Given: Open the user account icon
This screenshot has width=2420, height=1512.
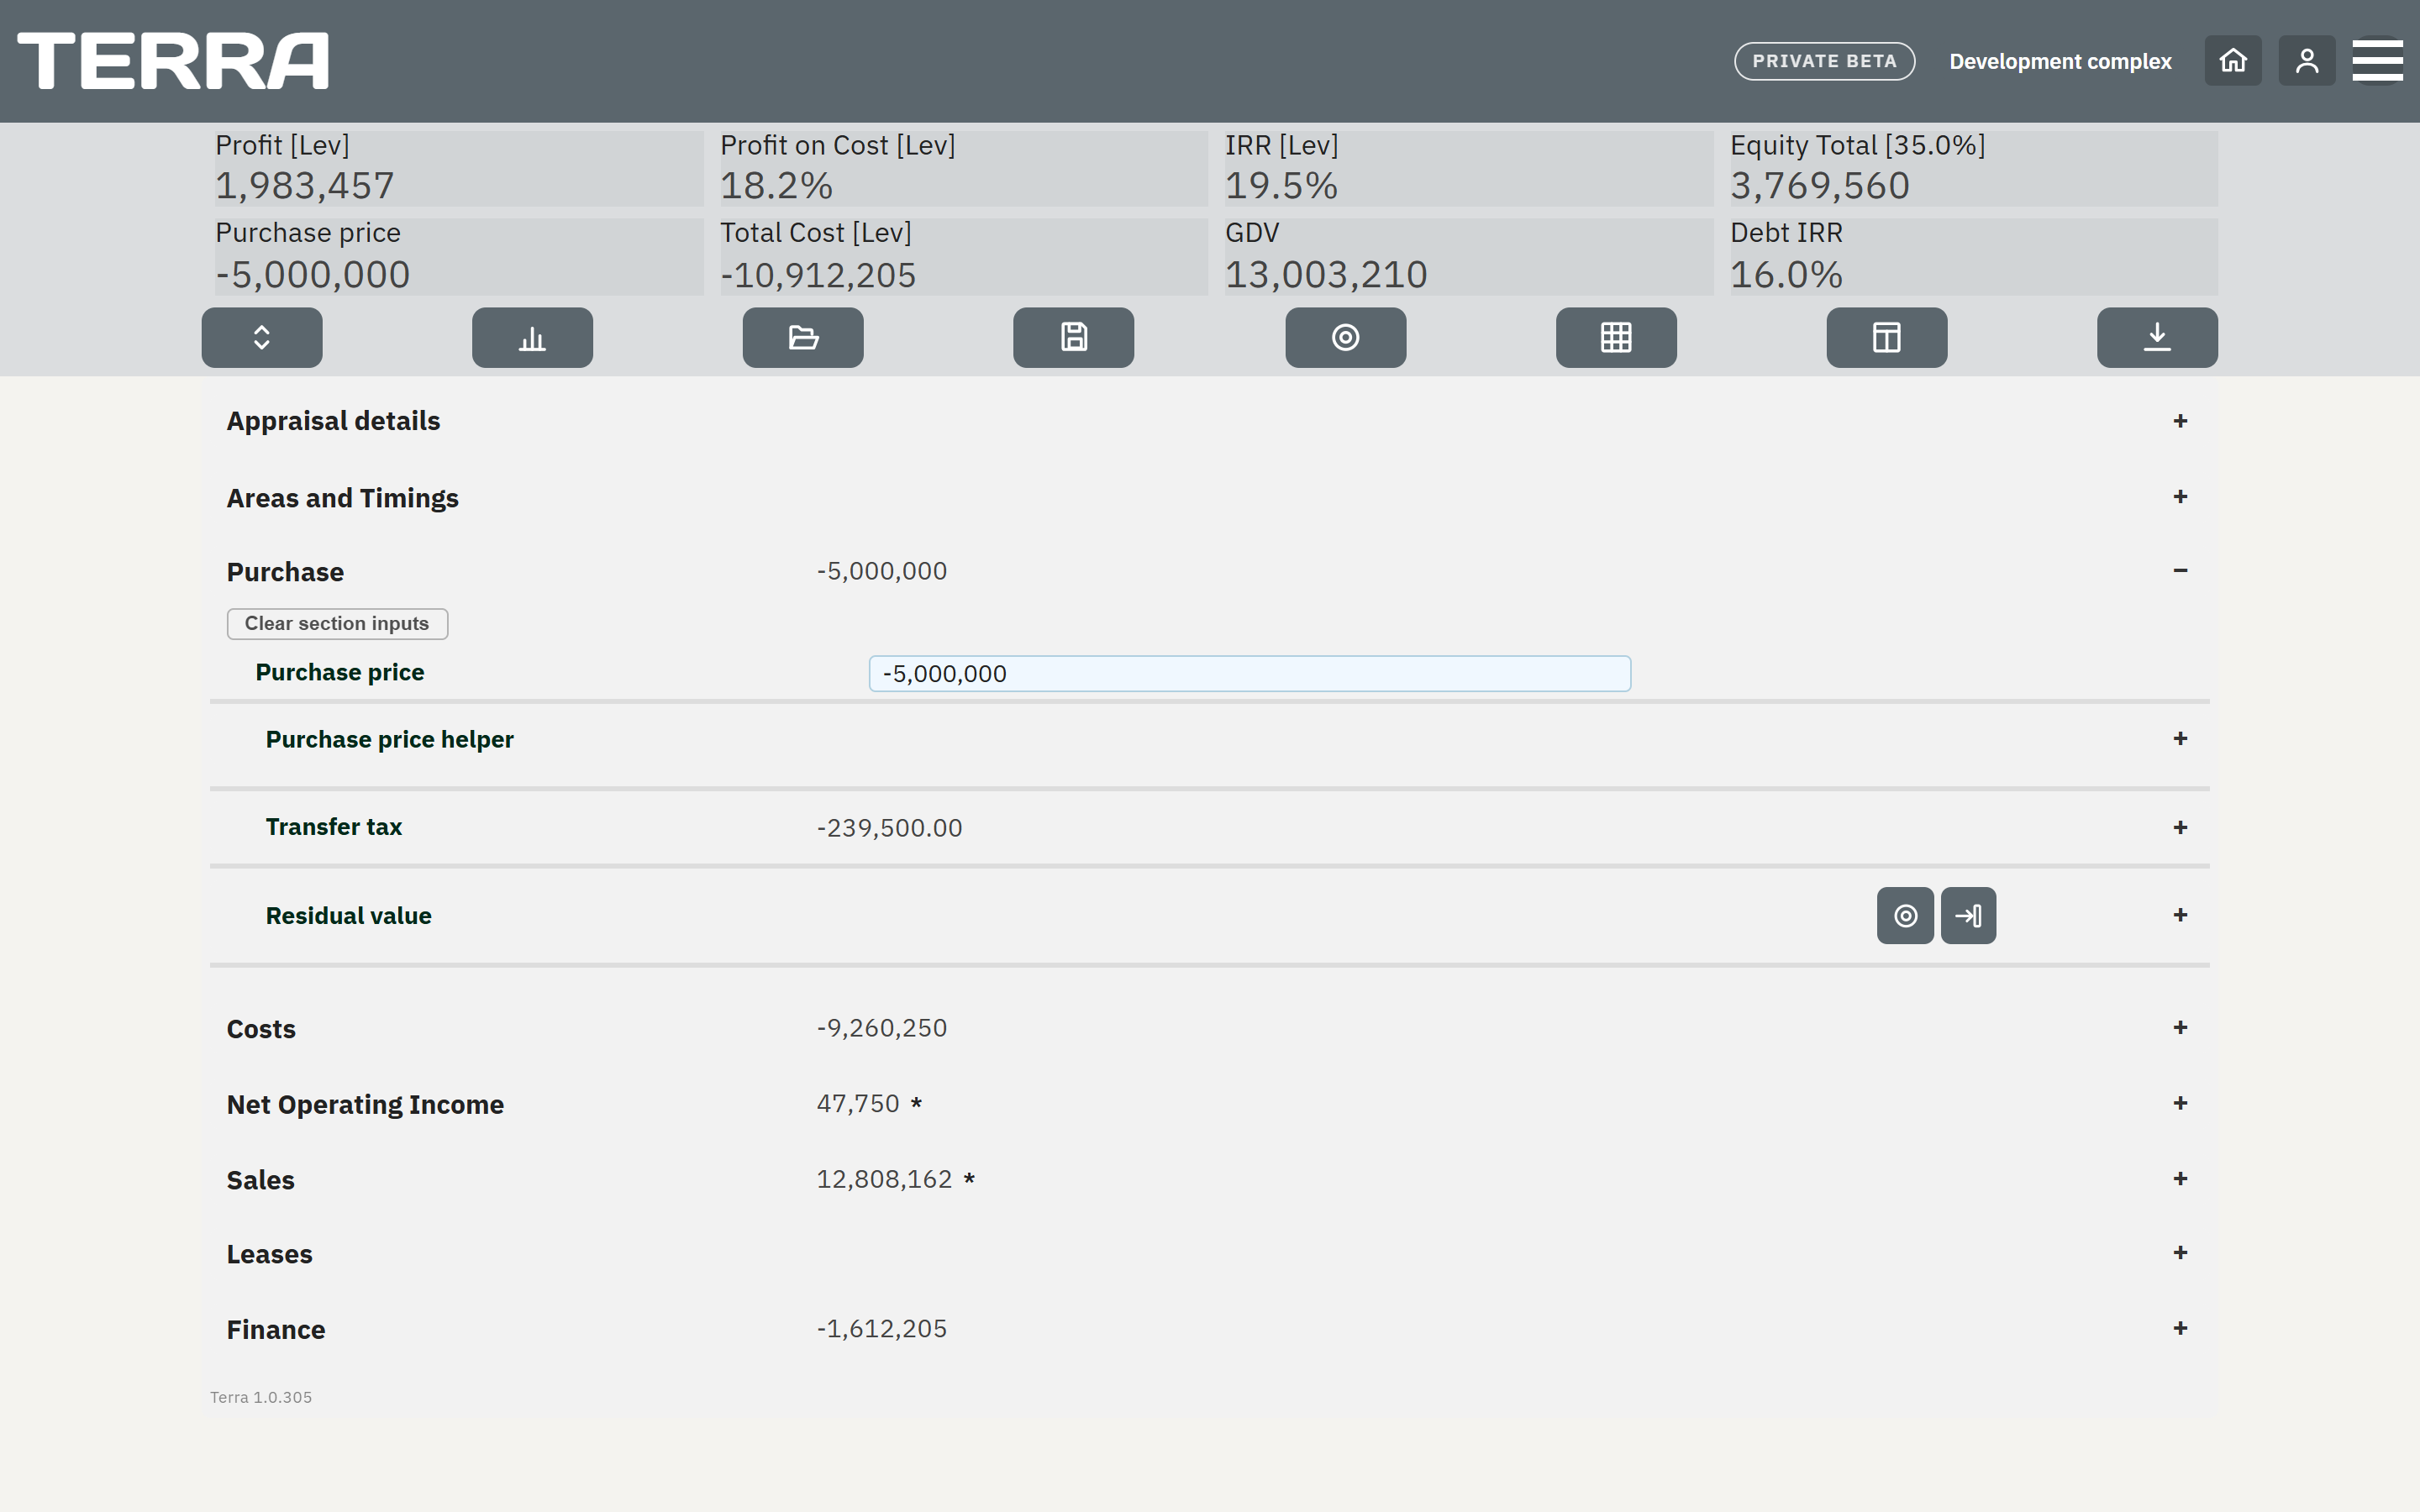Looking at the screenshot, I should tap(2307, 61).
